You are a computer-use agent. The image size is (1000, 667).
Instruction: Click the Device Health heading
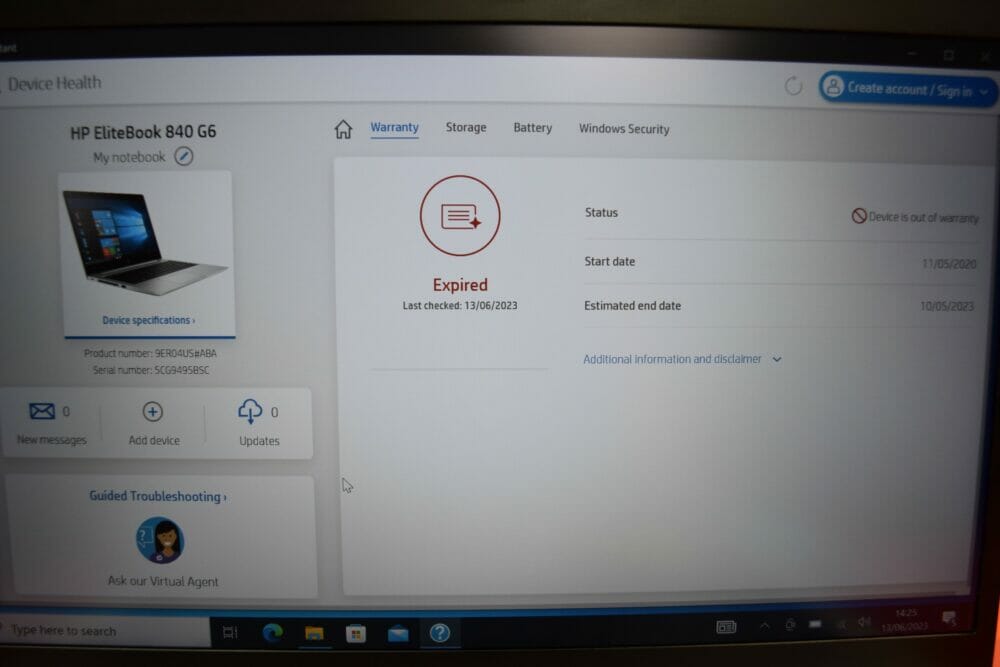click(x=54, y=83)
